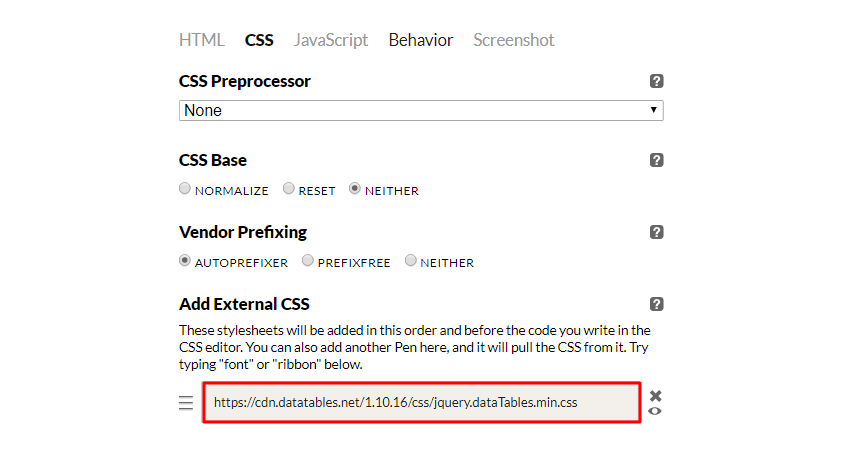Click the reorder handle beside the stylesheet URL
The width and height of the screenshot is (850, 450).
[186, 403]
